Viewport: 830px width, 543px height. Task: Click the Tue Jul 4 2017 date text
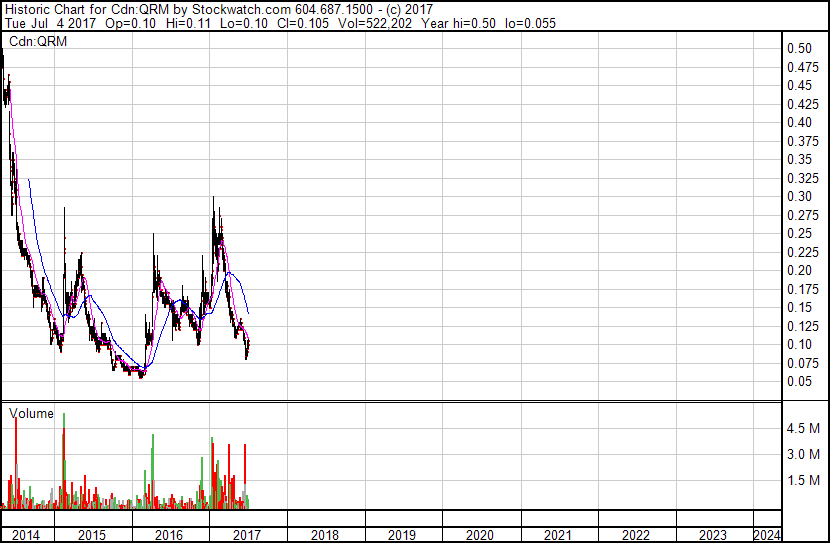click(50, 23)
